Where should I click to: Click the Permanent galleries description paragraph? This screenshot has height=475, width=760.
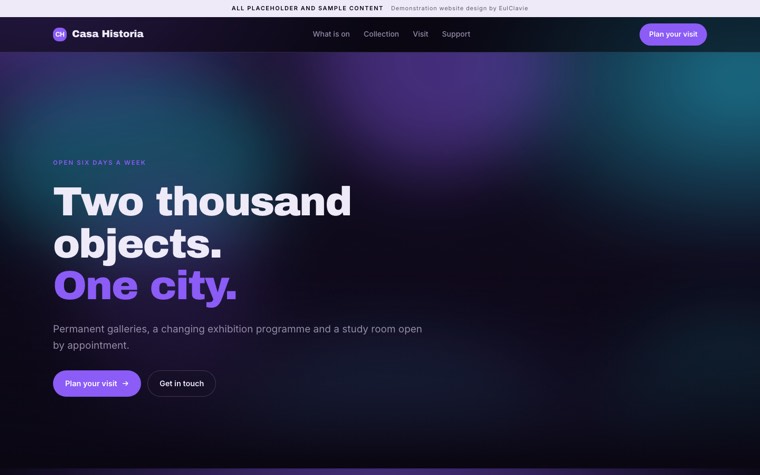tap(238, 337)
